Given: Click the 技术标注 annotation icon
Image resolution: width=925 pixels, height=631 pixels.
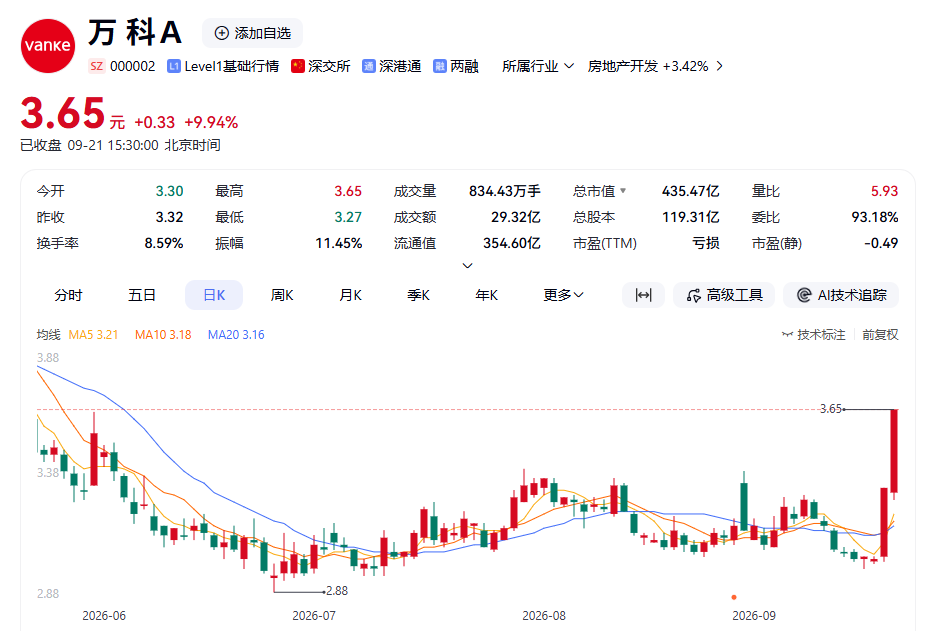Looking at the screenshot, I should pyautogui.click(x=788, y=335).
